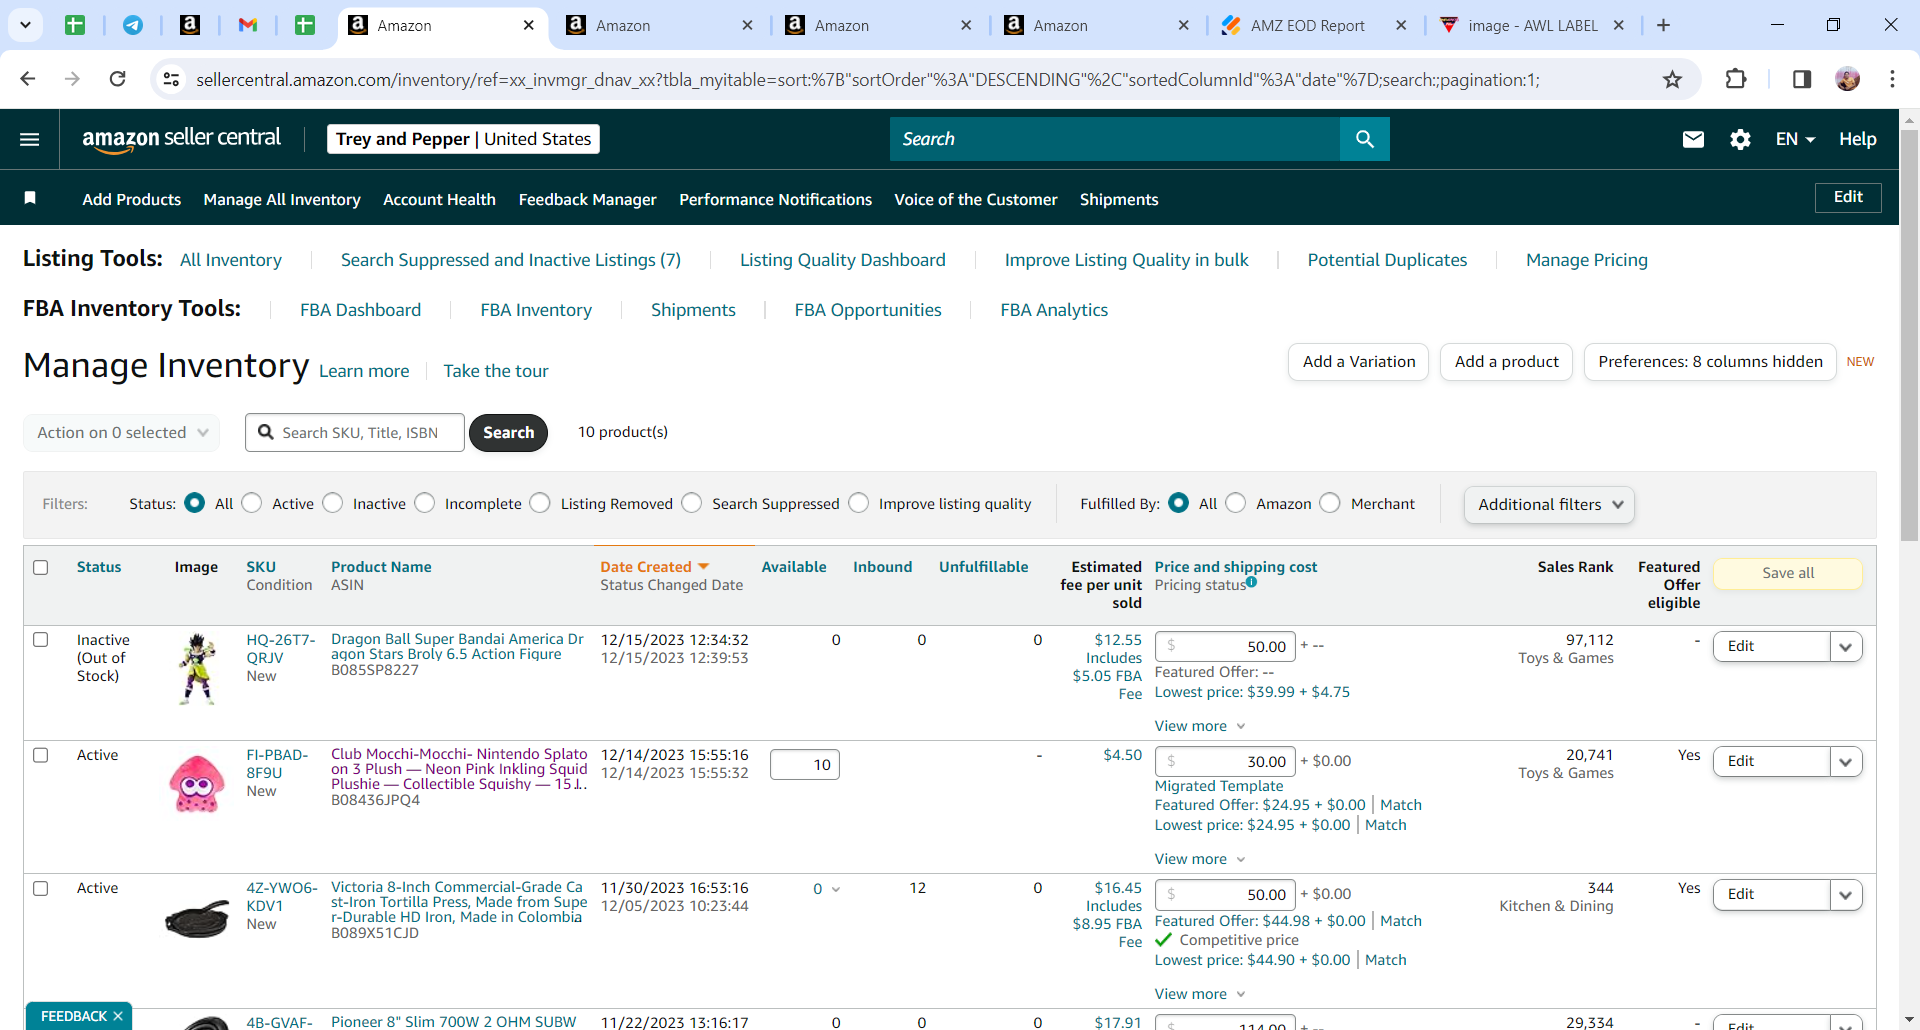Viewport: 1920px width, 1030px height.
Task: Filter Fulfilled By Merchant
Action: pyautogui.click(x=1330, y=503)
